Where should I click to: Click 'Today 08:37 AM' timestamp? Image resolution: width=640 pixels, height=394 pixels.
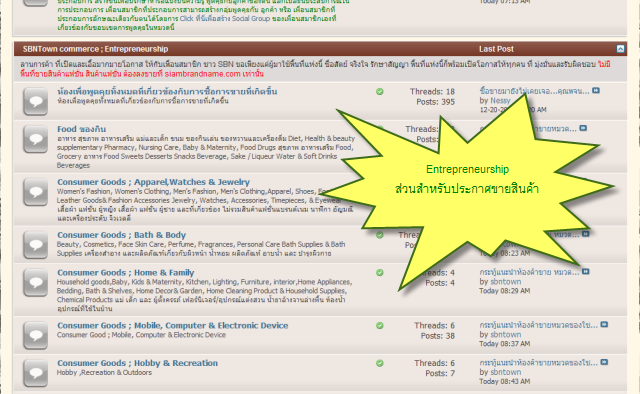click(x=504, y=344)
